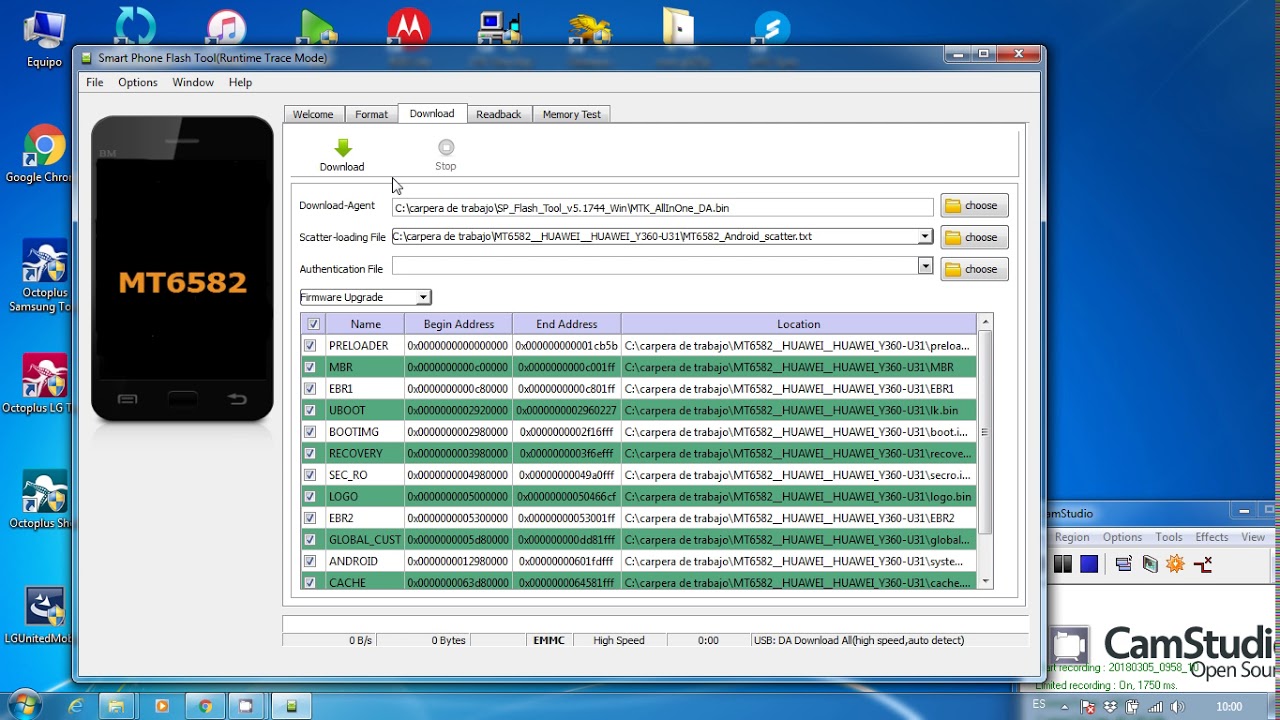Click Scatter-loading File choose button
This screenshot has height=720, width=1280.
click(974, 238)
